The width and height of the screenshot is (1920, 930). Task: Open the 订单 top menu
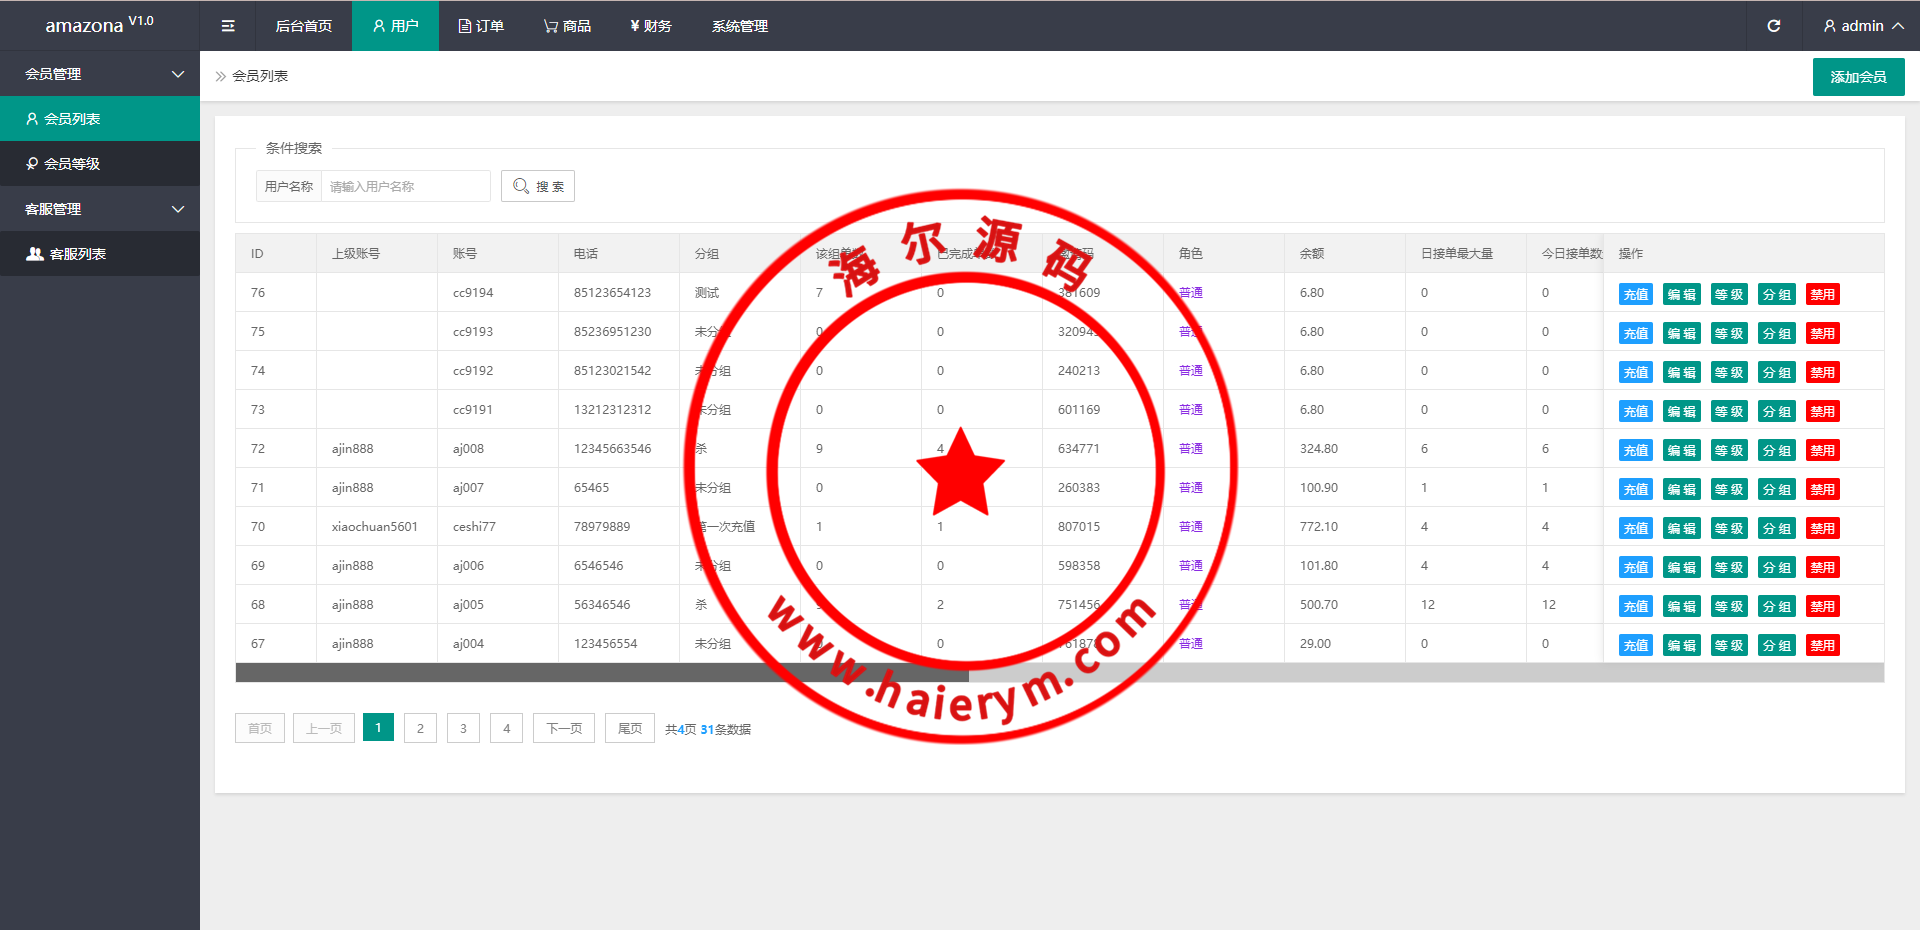click(481, 26)
